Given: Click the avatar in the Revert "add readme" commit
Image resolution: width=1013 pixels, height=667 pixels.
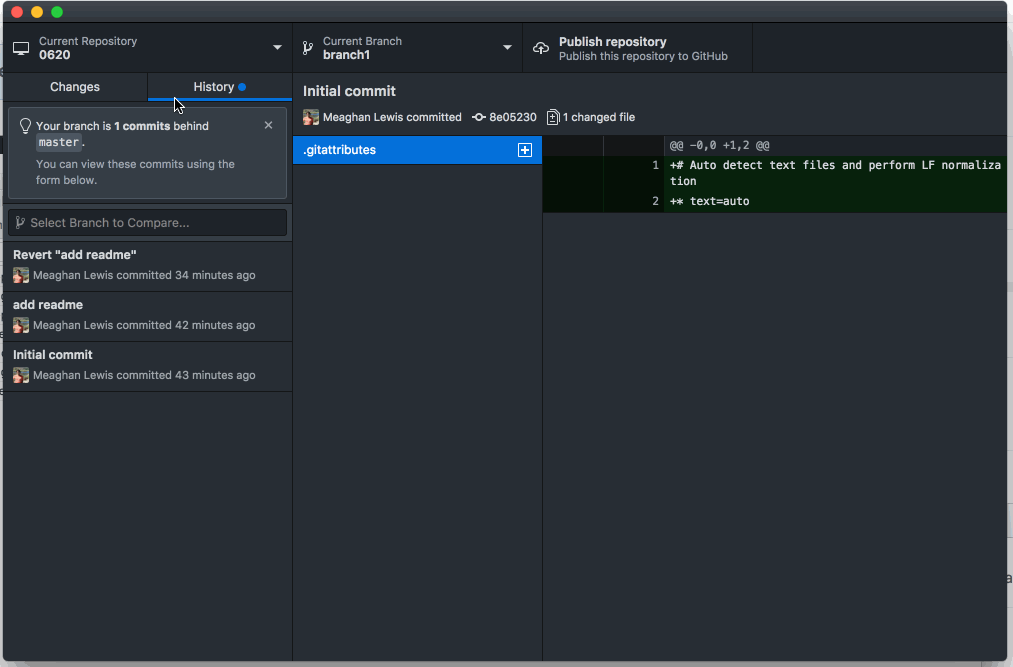Looking at the screenshot, I should pos(21,275).
